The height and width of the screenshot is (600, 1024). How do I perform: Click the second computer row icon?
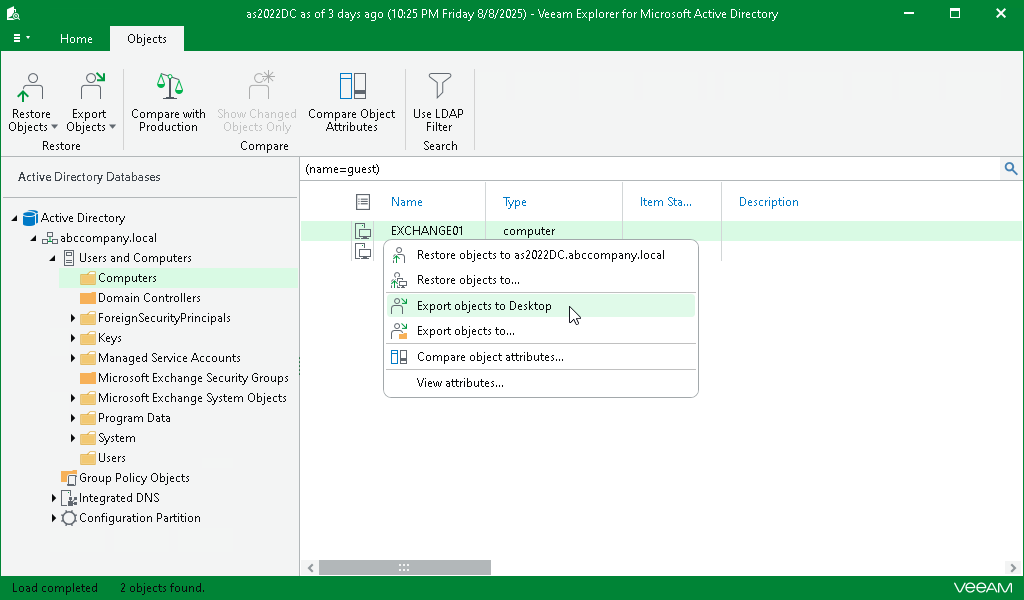pyautogui.click(x=363, y=251)
